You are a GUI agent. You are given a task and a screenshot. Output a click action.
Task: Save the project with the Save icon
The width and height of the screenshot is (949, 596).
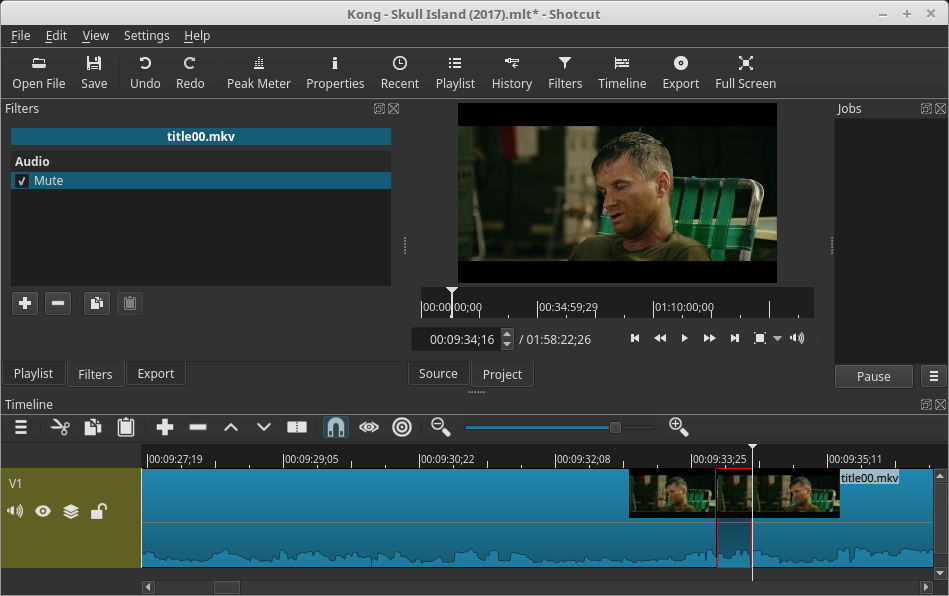94,73
